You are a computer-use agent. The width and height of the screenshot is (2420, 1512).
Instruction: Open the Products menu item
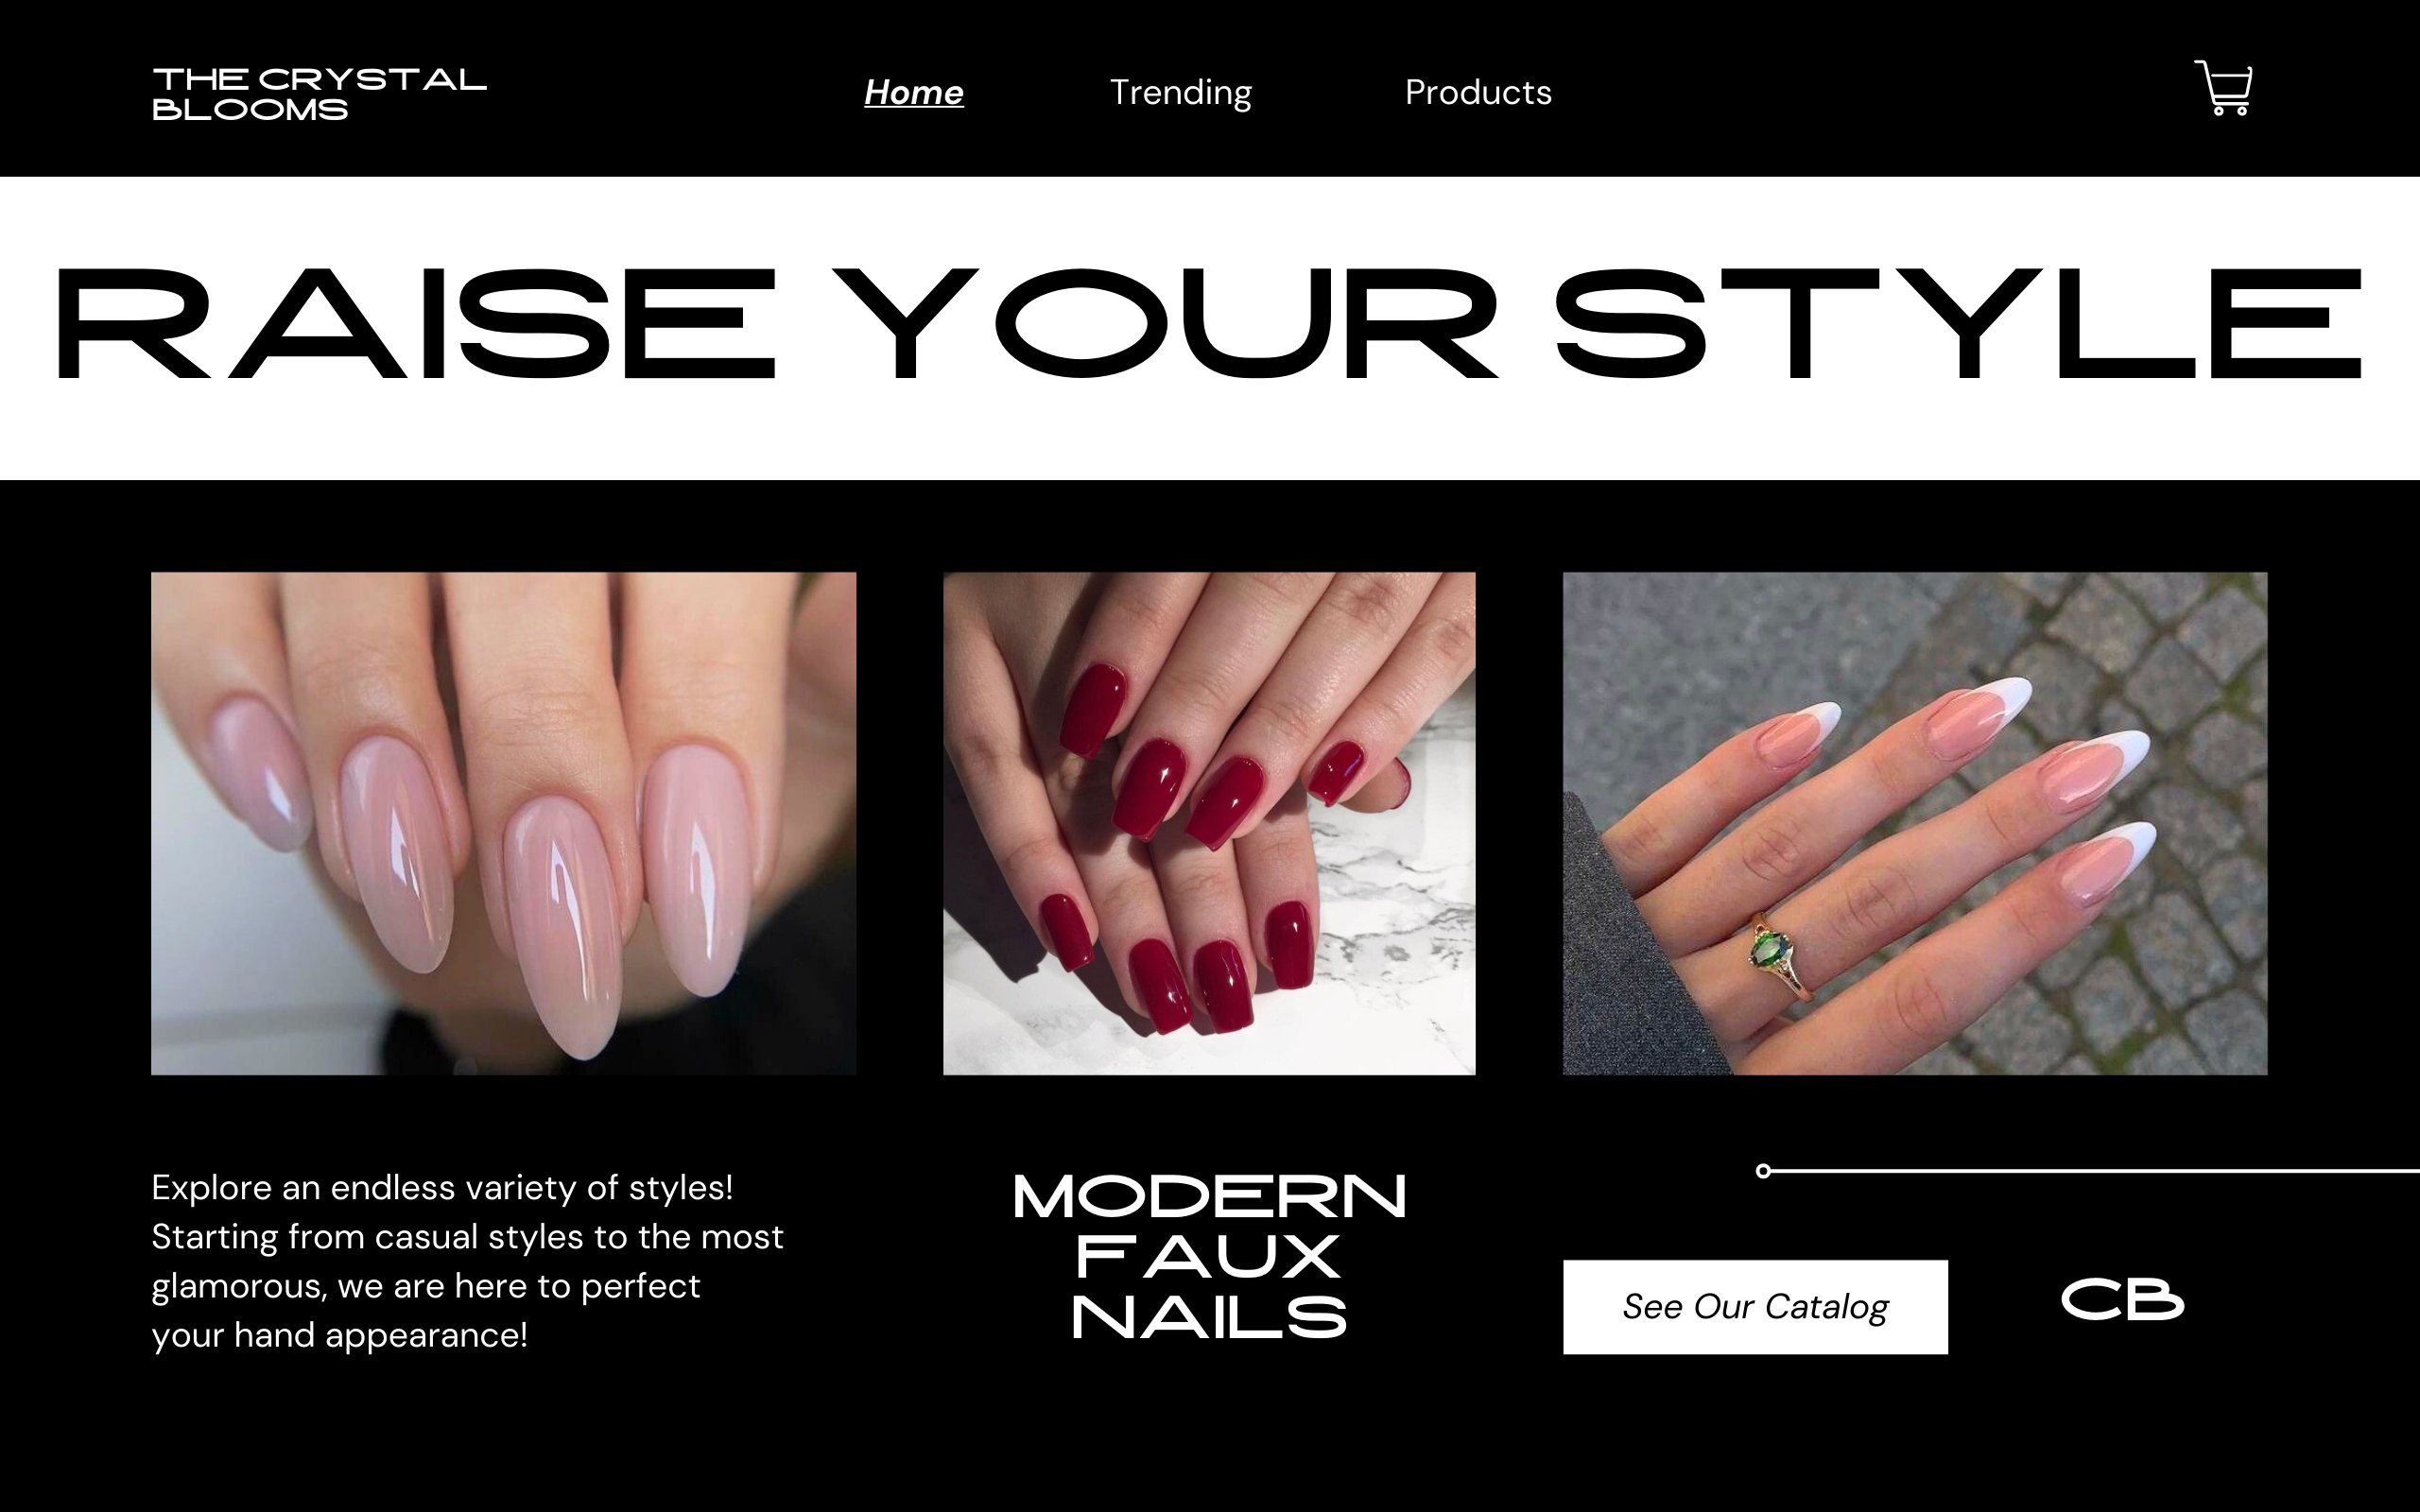[1478, 92]
